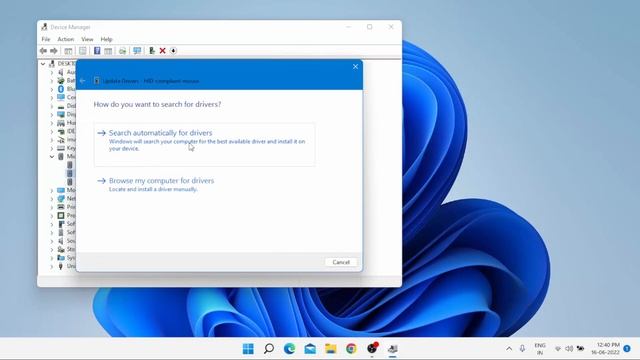
Task: Open the notification count badge
Action: tap(627, 349)
